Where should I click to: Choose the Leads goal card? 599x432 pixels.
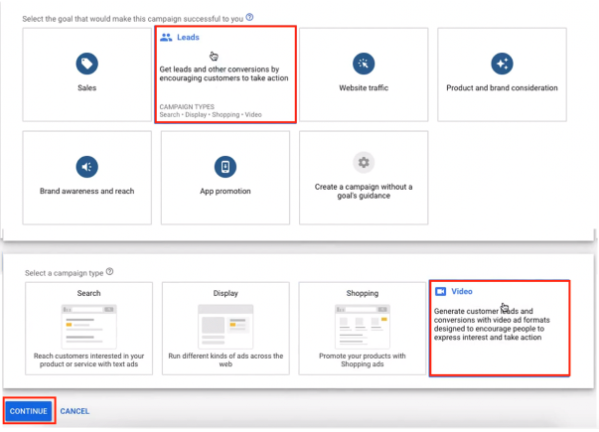(225, 74)
